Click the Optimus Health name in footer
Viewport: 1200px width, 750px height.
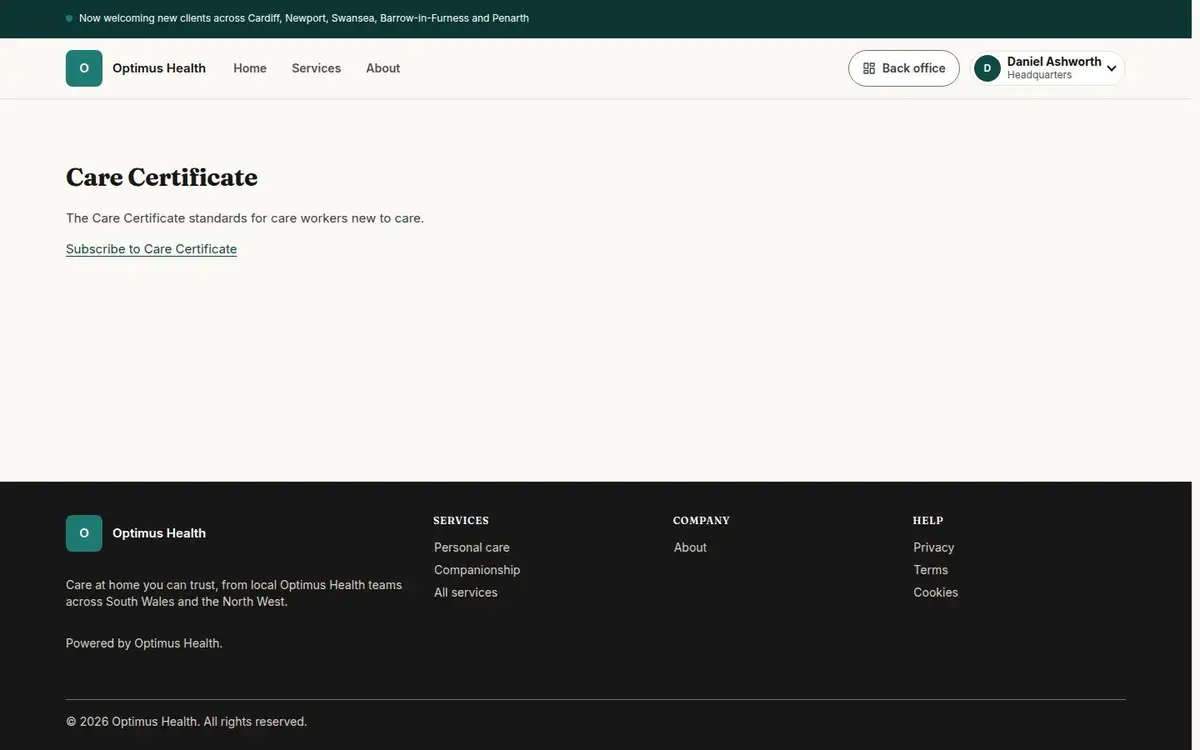click(x=159, y=533)
